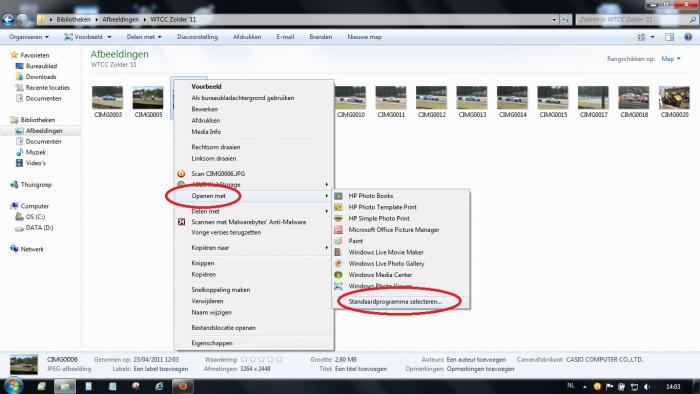Click the HP Simple Photo Print icon
Viewport: 700px width, 394px height.
pyautogui.click(x=338, y=219)
